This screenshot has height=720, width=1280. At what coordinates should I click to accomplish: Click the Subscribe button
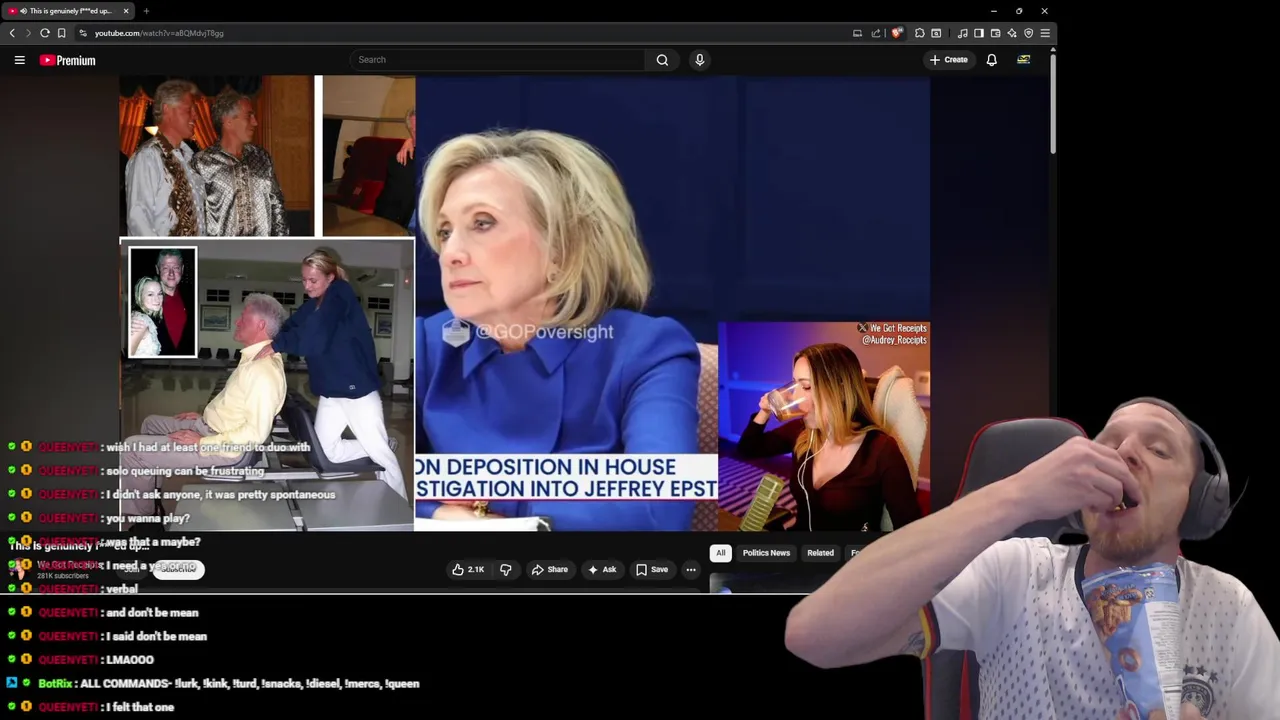click(x=178, y=569)
